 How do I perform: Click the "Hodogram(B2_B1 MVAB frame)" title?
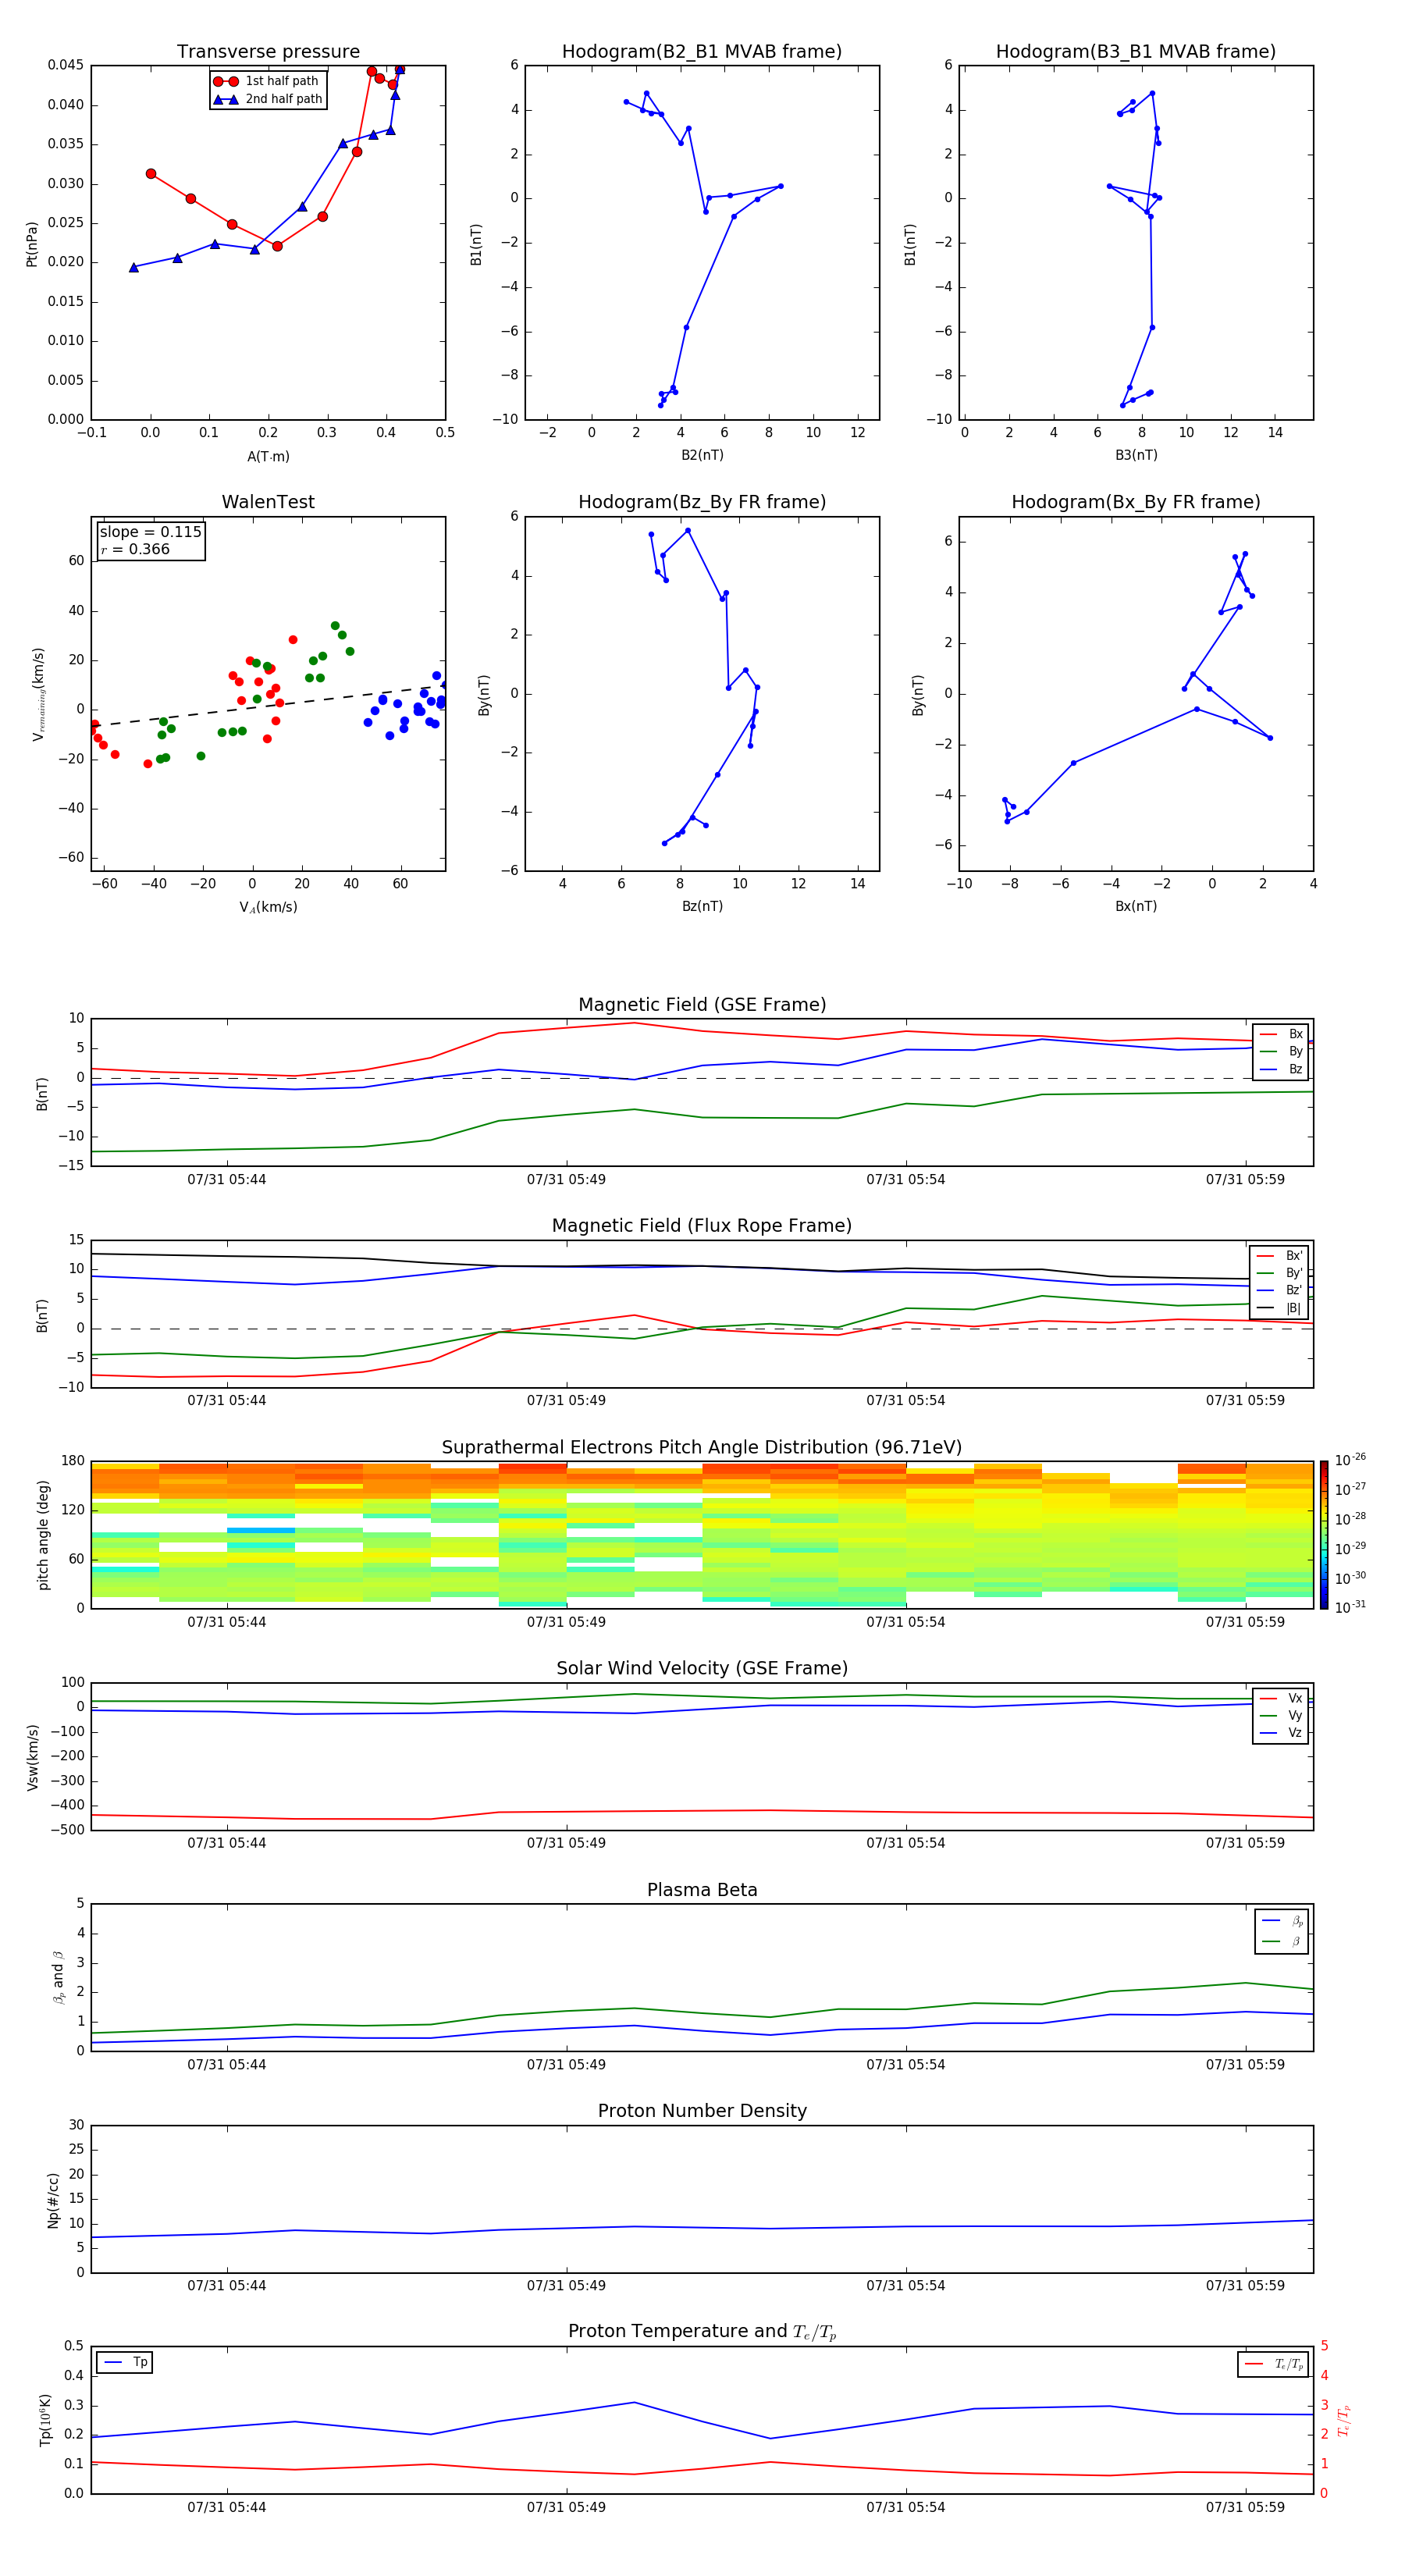[x=702, y=52]
